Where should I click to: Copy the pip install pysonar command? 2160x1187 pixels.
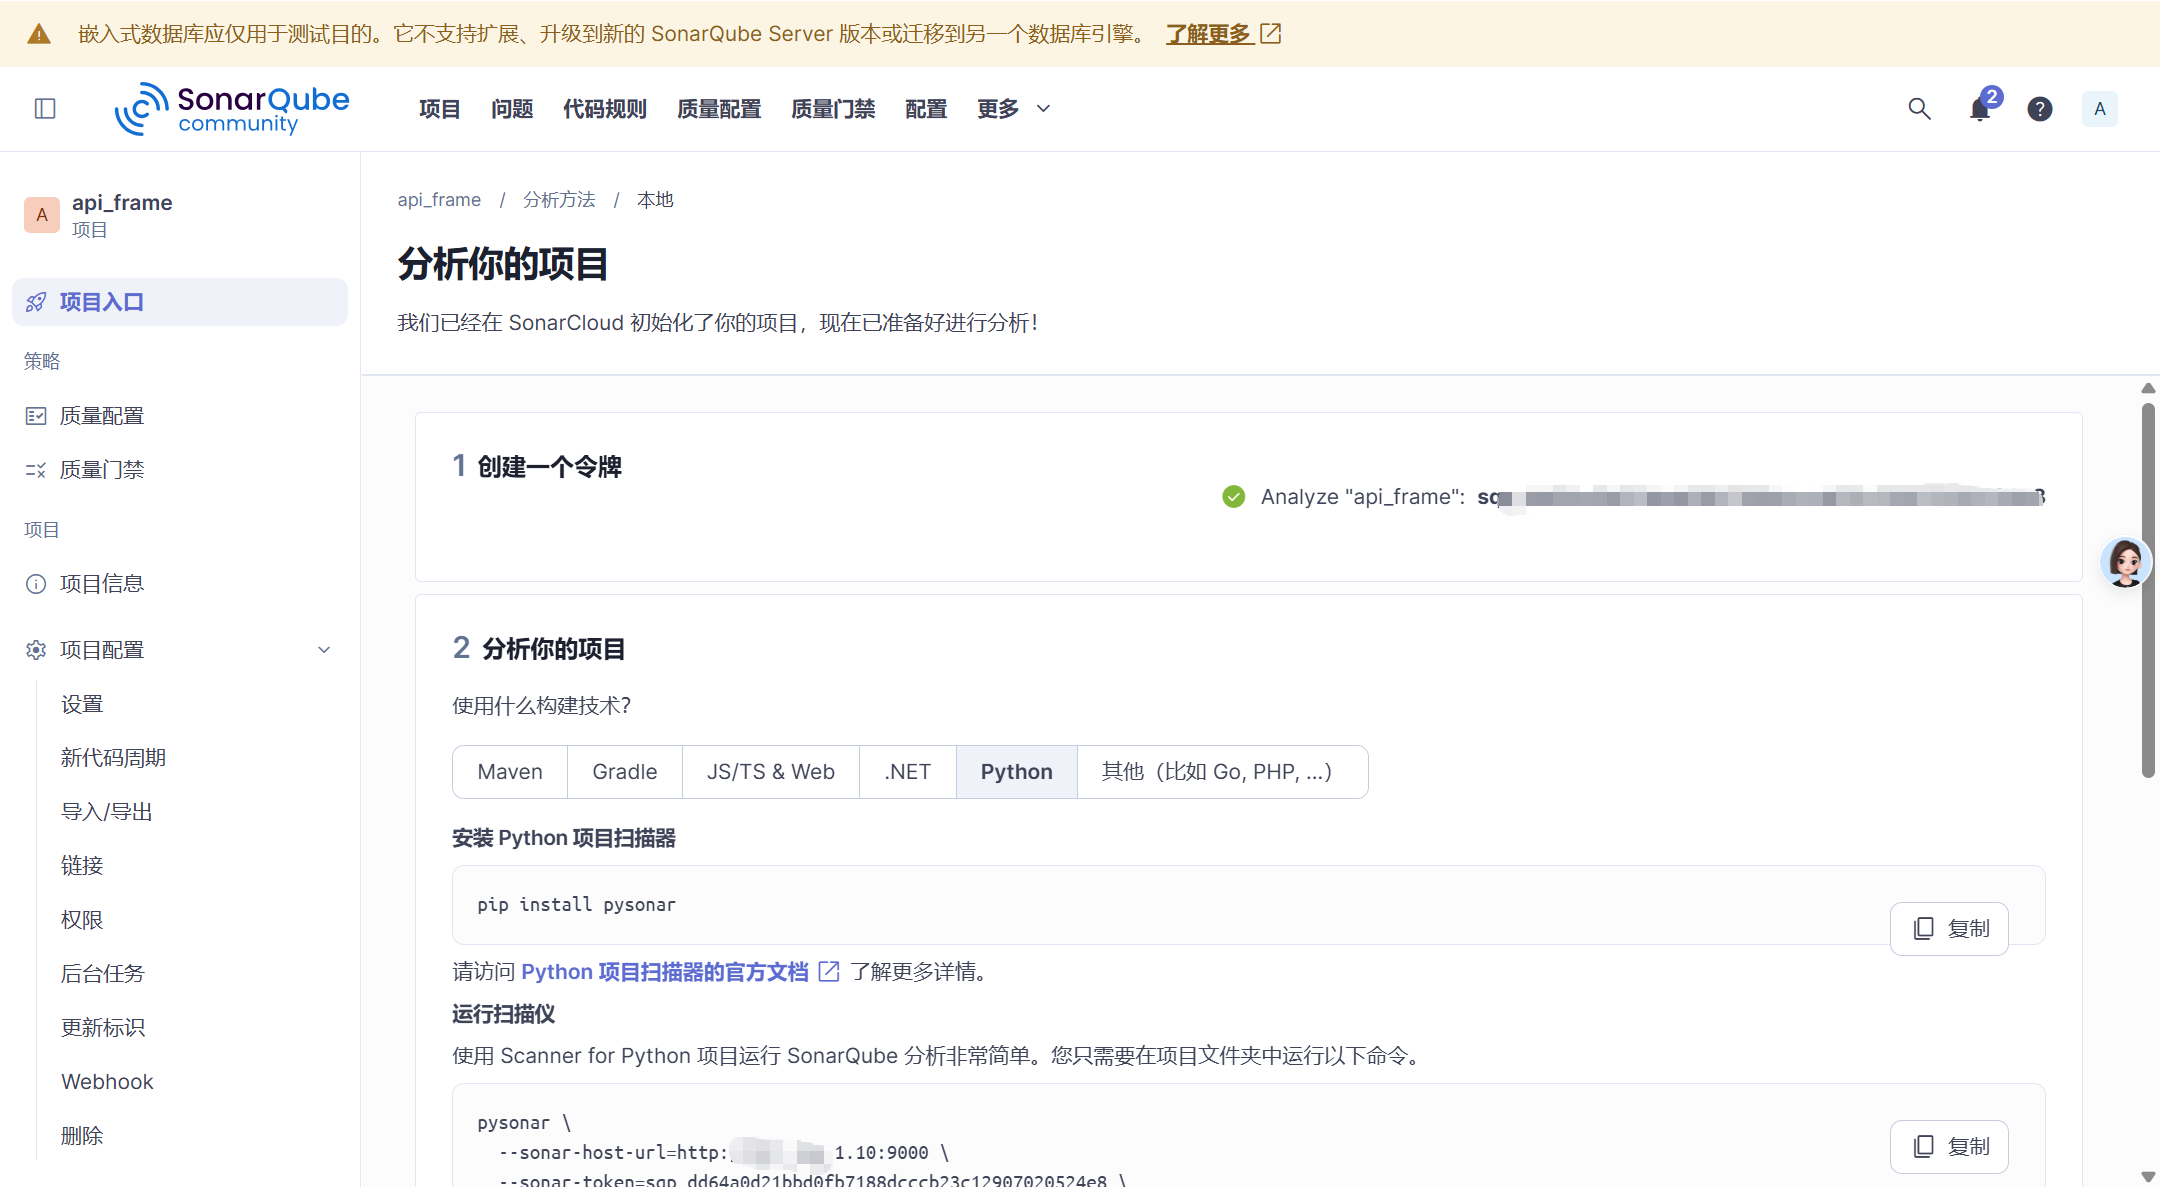tap(1949, 929)
